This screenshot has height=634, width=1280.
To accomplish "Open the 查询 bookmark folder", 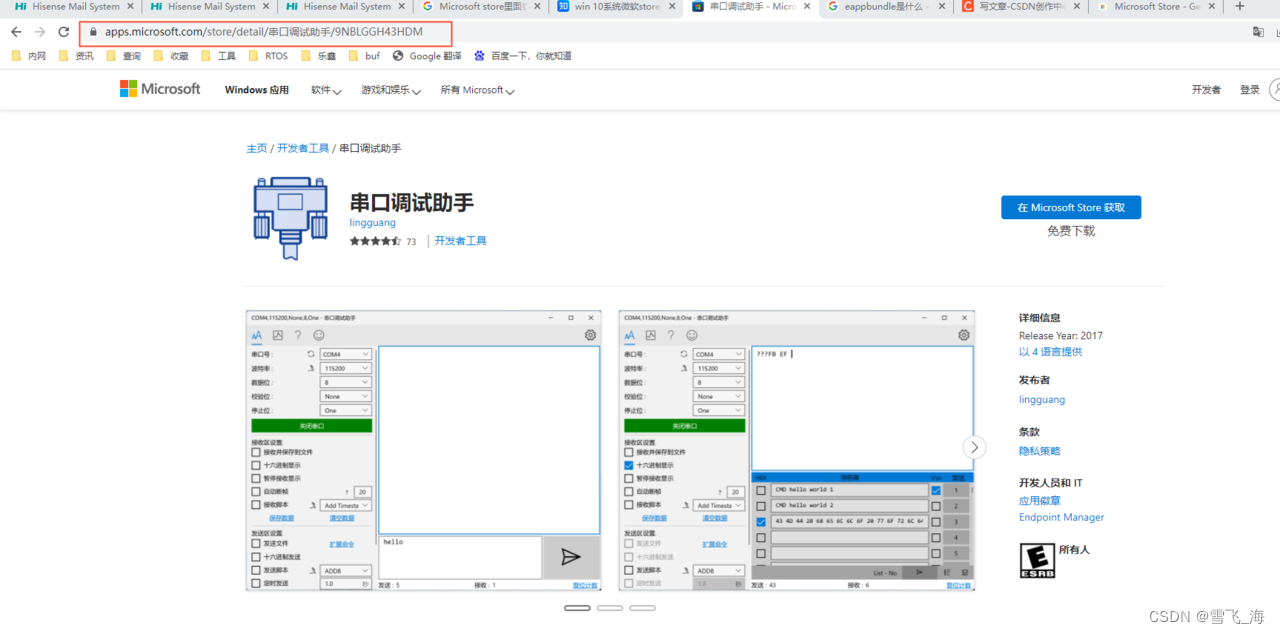I will [x=123, y=56].
